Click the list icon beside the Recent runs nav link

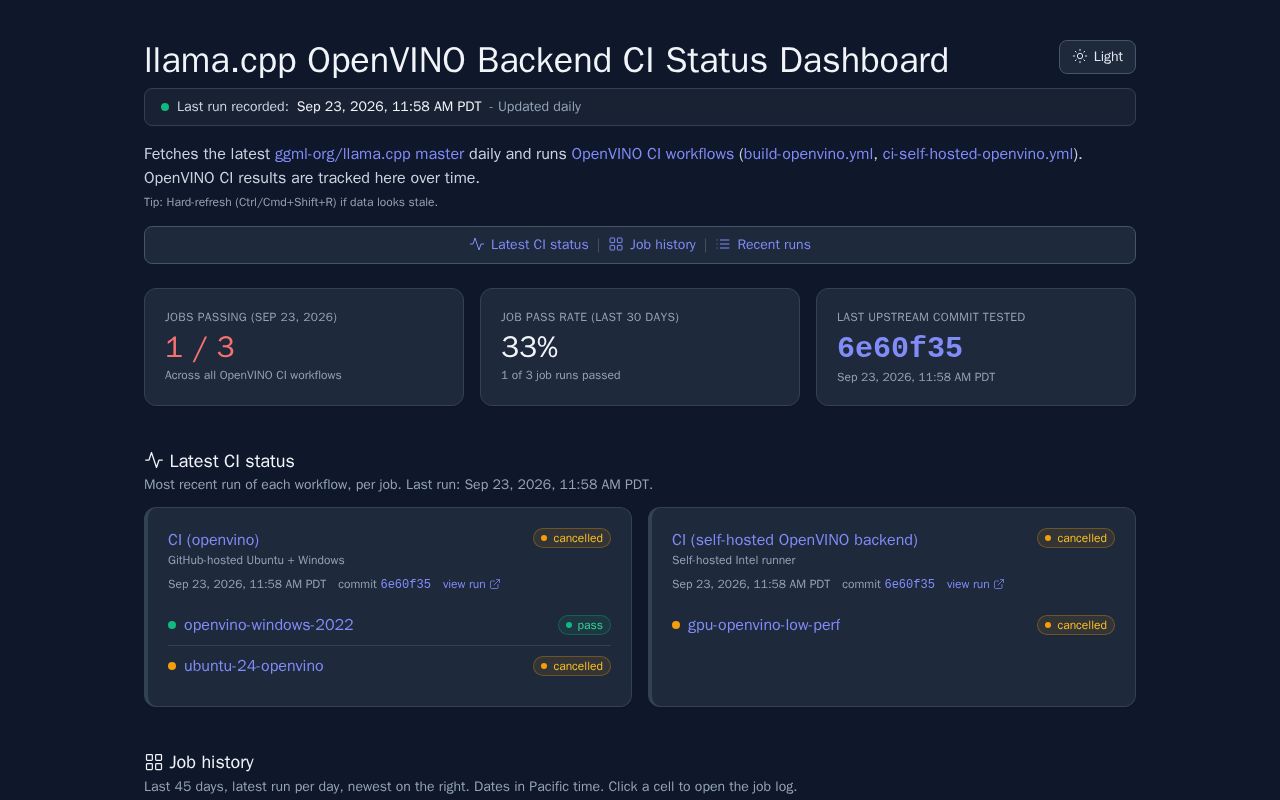tap(723, 244)
